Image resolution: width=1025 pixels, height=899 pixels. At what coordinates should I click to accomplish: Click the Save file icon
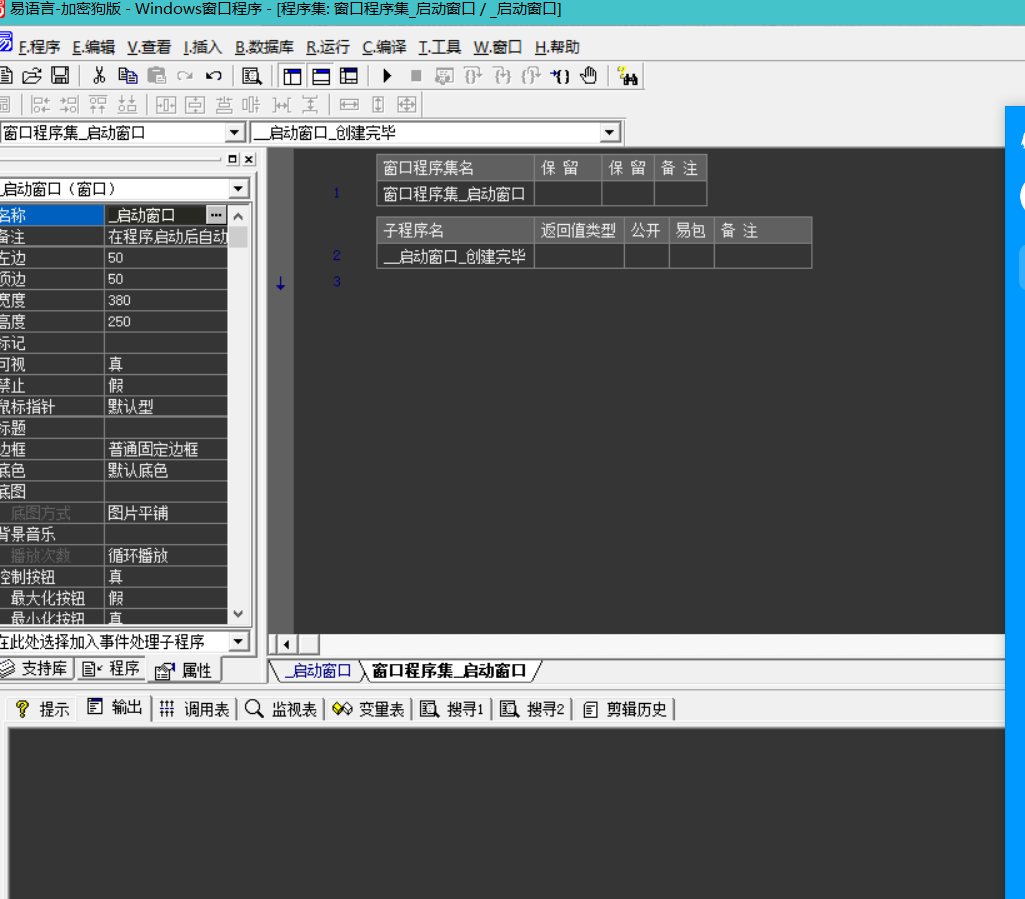click(x=60, y=75)
